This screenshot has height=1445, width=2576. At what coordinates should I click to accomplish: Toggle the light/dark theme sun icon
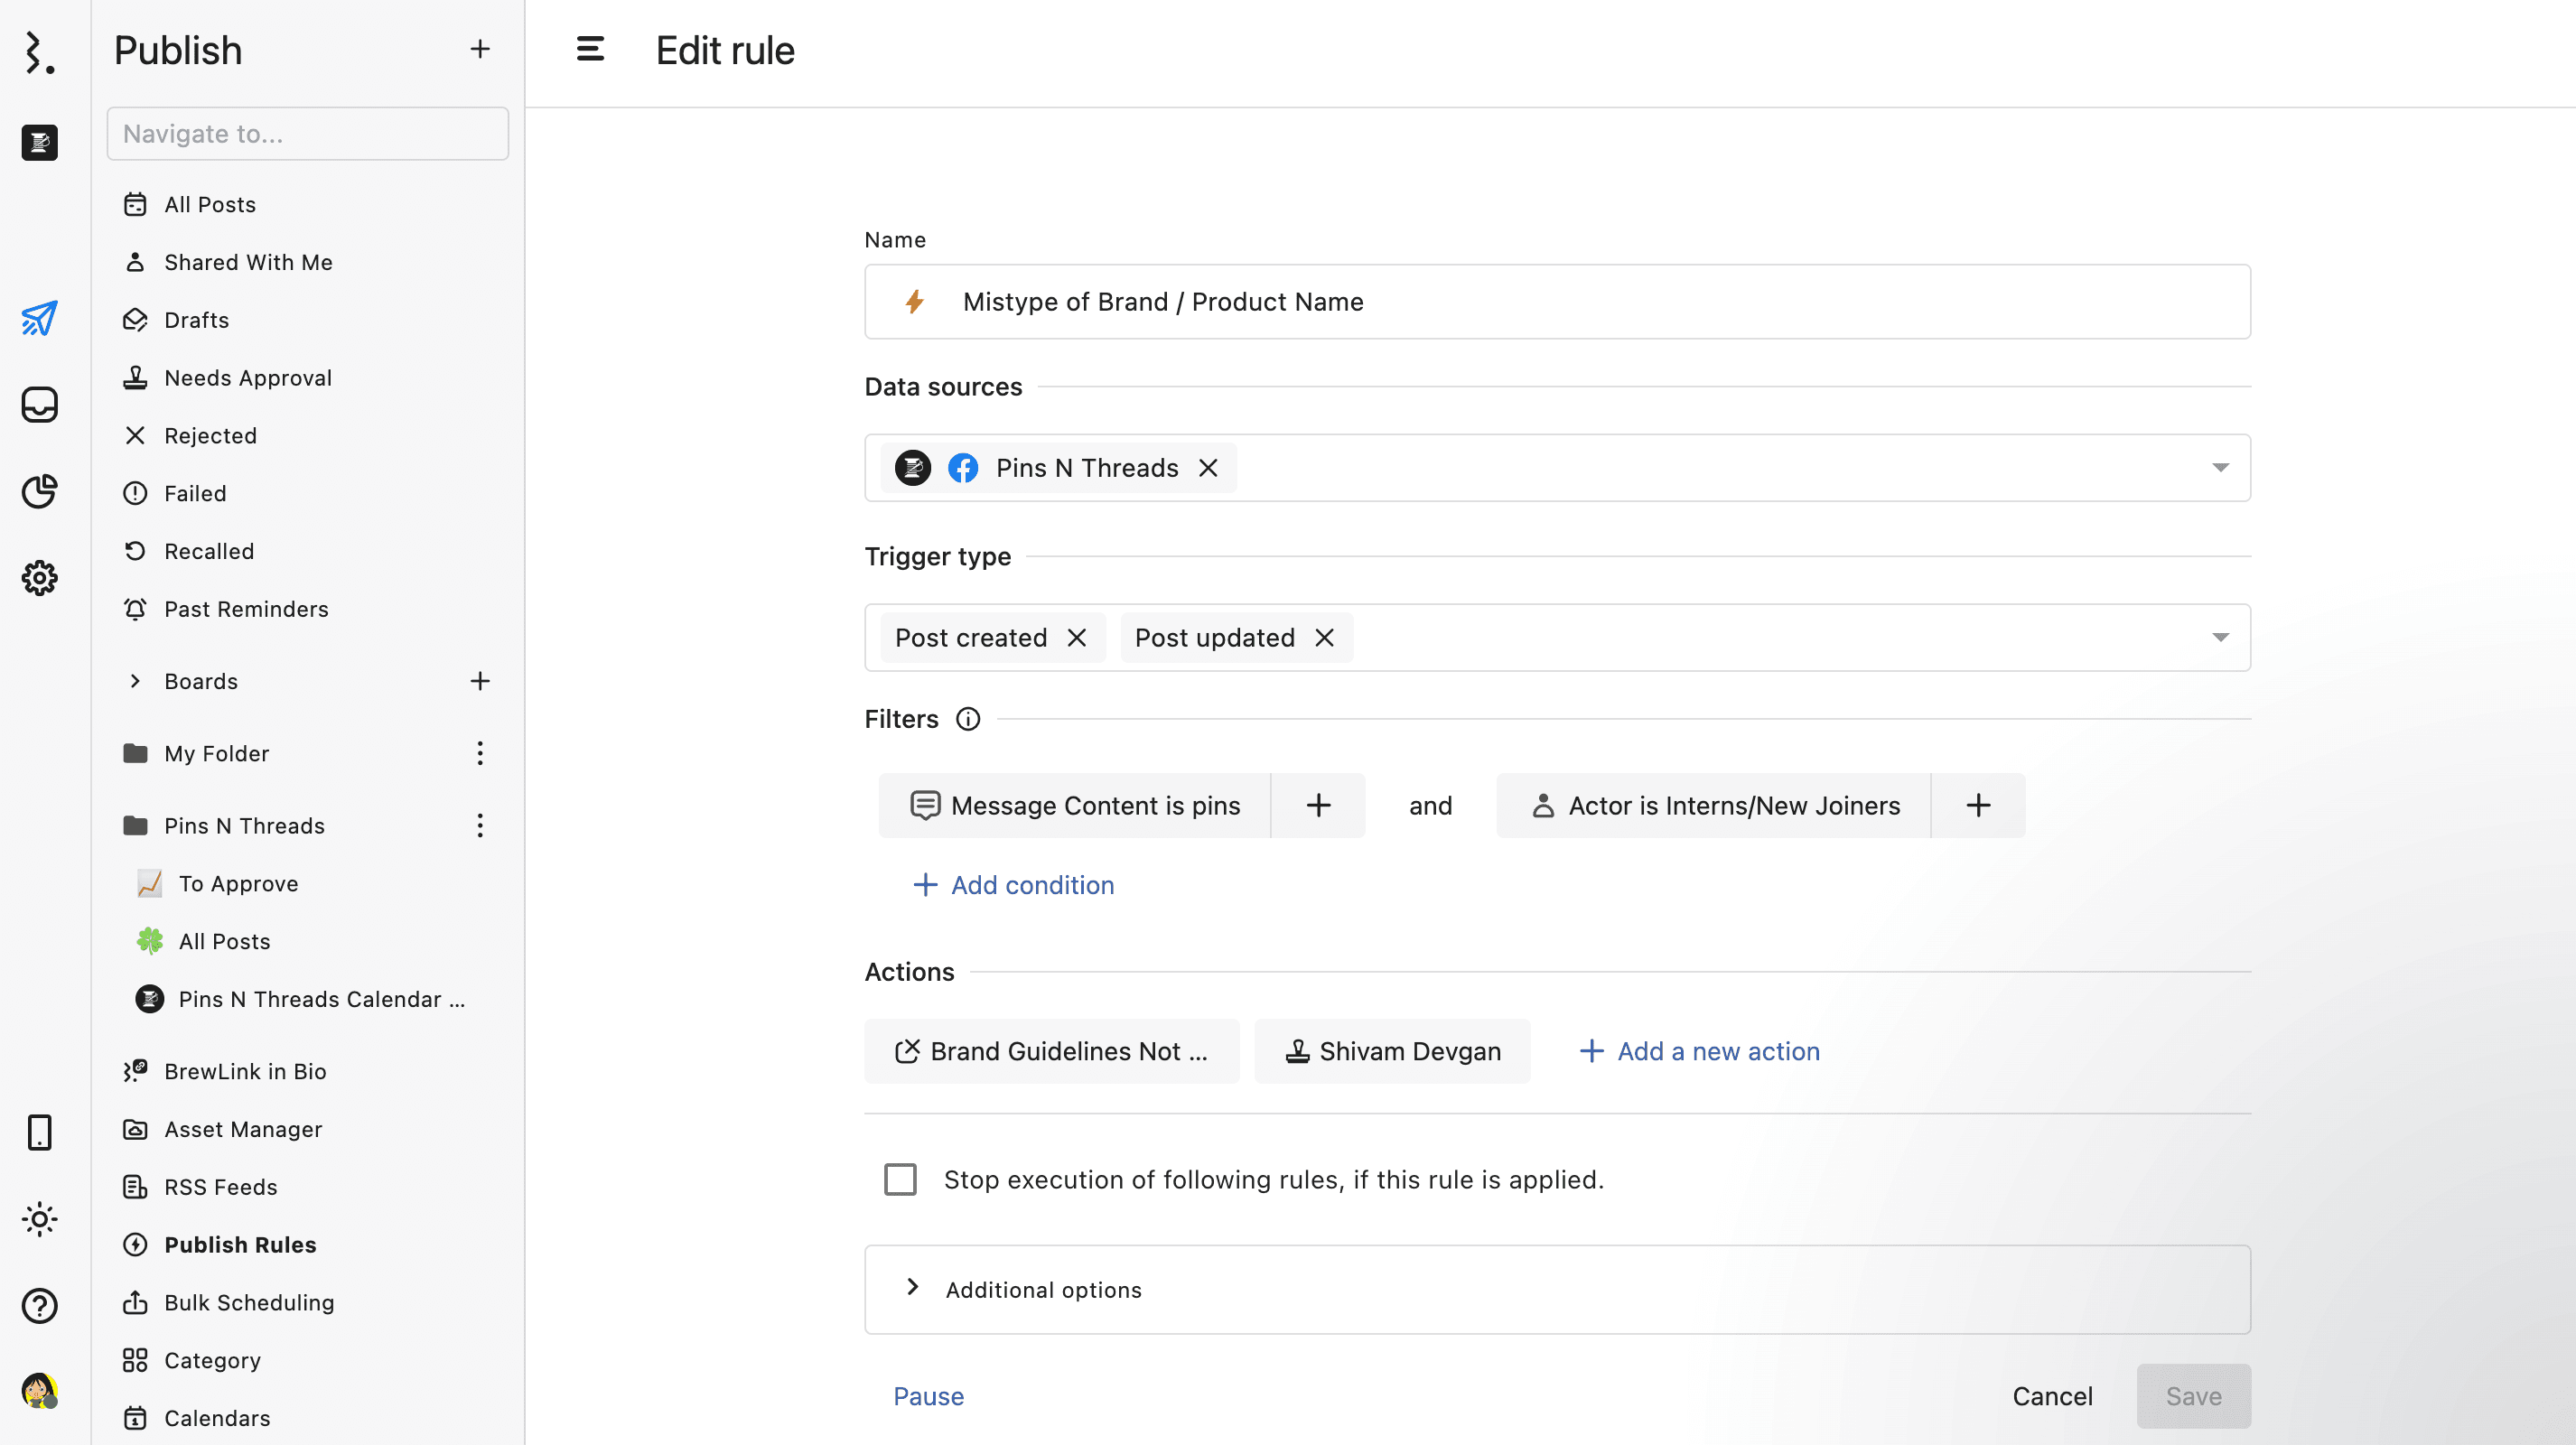[x=39, y=1219]
